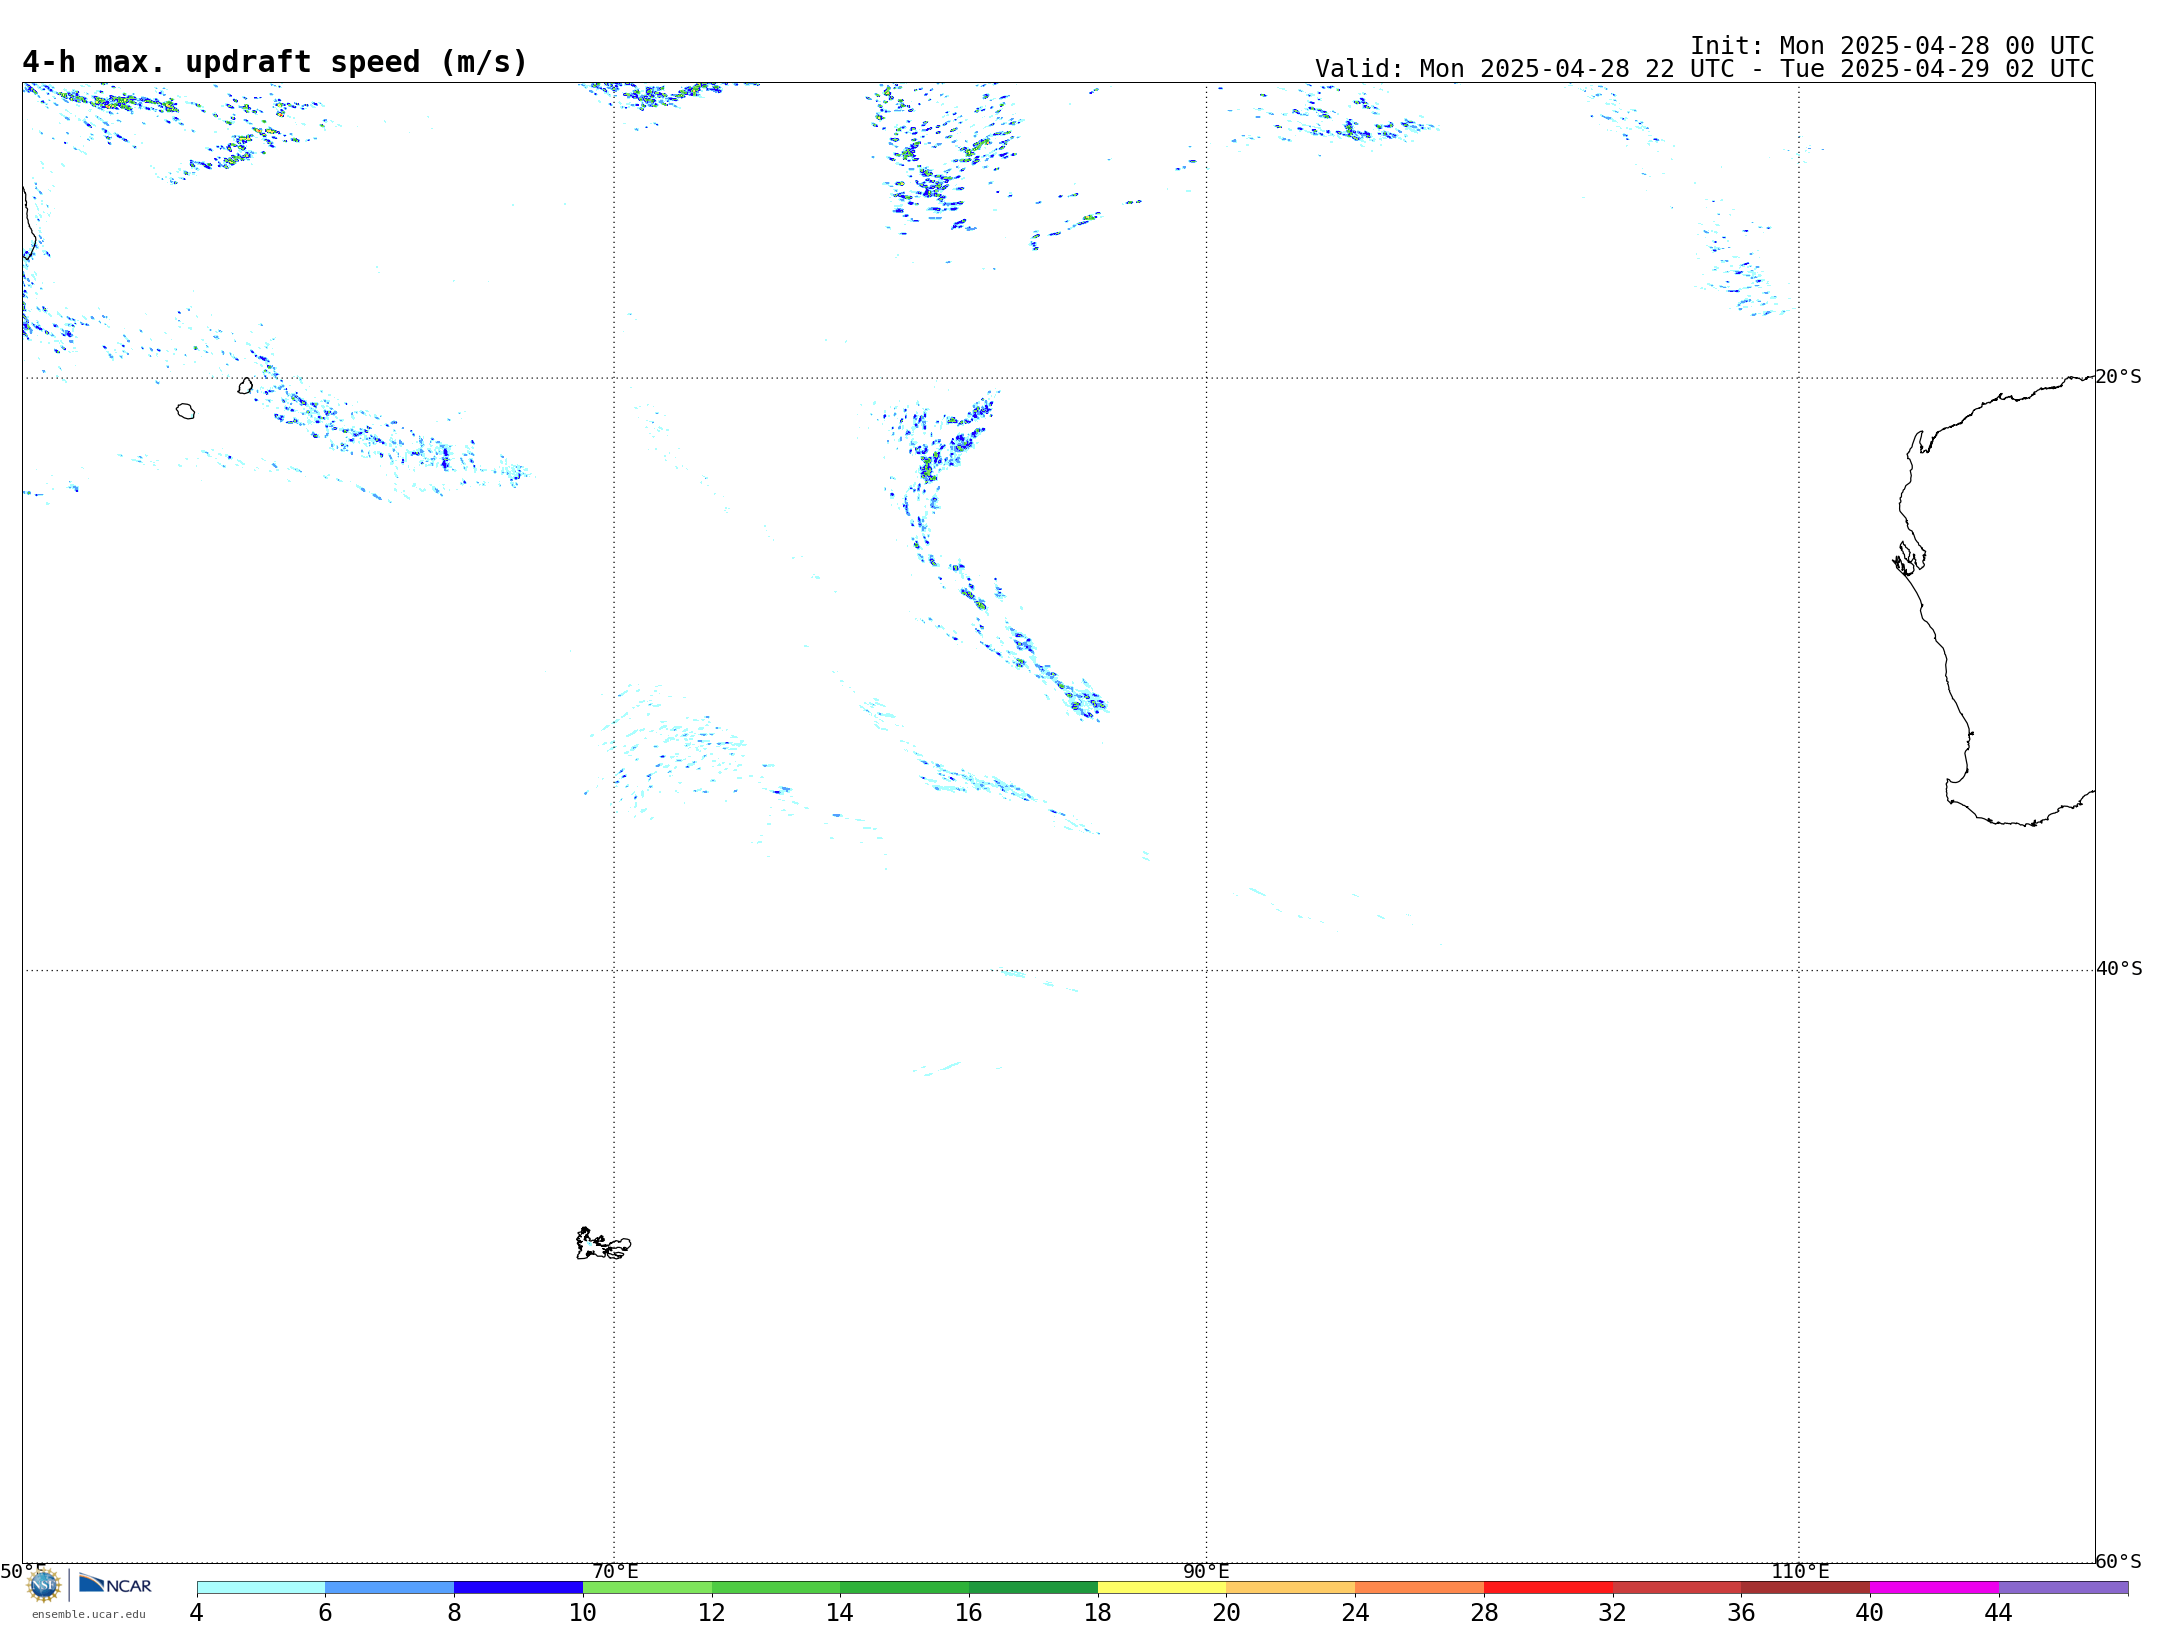Pick the brown 36–40 colorbar segment
The width and height of the screenshot is (2160, 1626).
1806,1587
